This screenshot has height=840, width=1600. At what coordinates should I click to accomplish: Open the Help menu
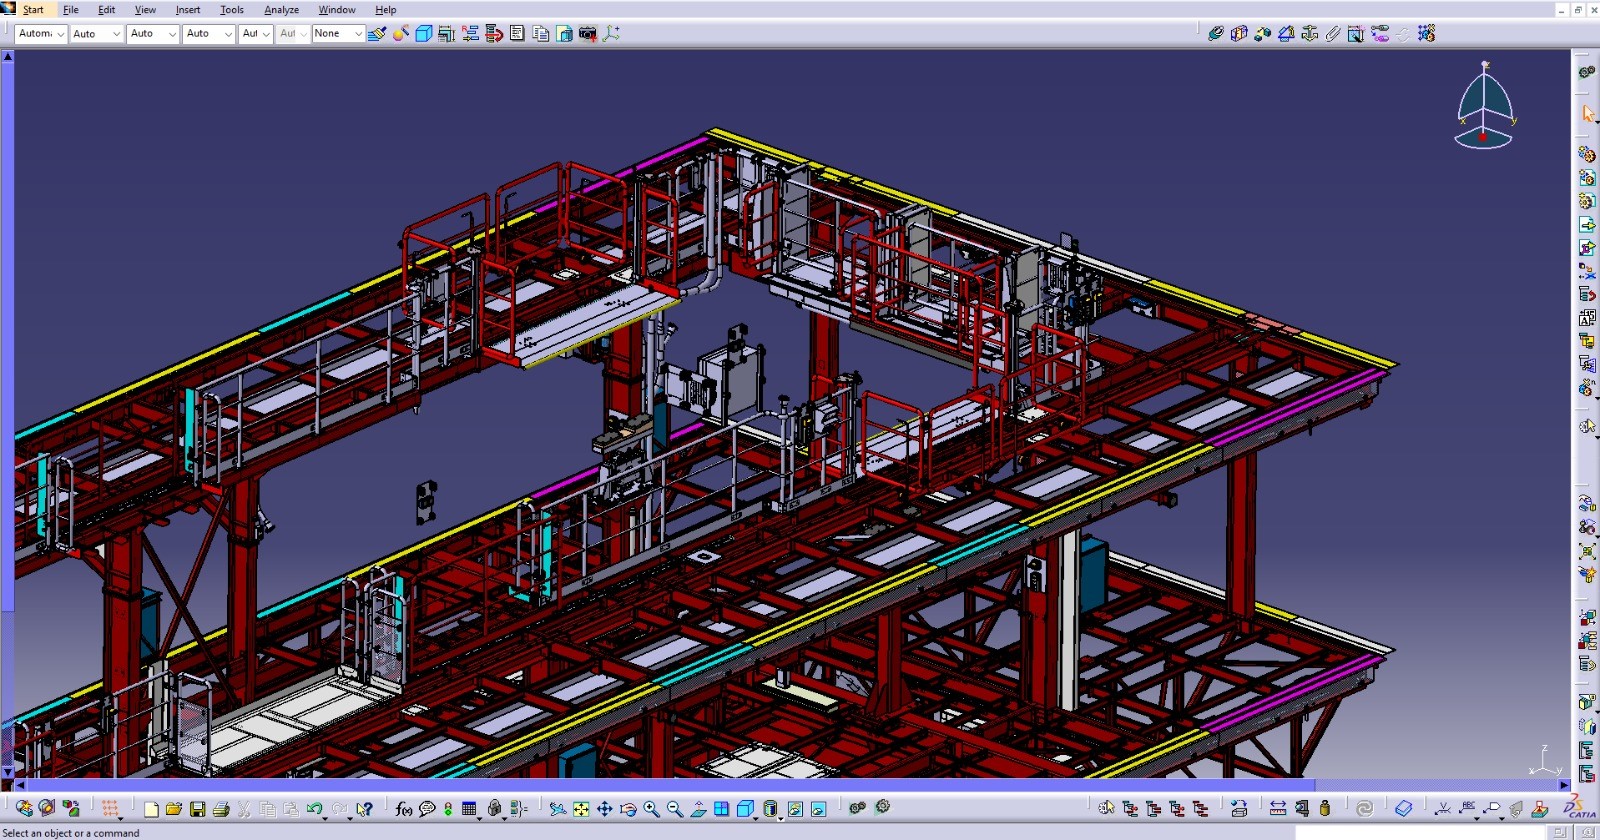pyautogui.click(x=386, y=10)
